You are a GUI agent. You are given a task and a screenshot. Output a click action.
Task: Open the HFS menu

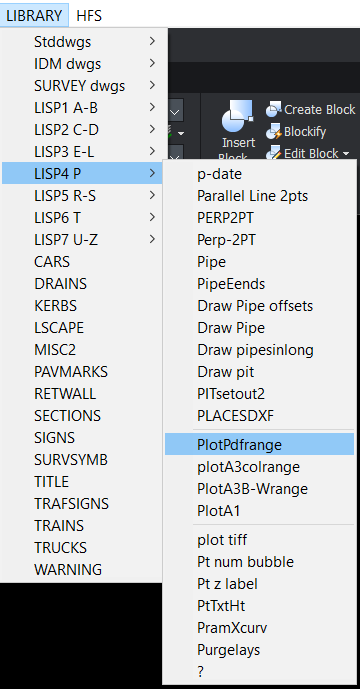pos(89,16)
